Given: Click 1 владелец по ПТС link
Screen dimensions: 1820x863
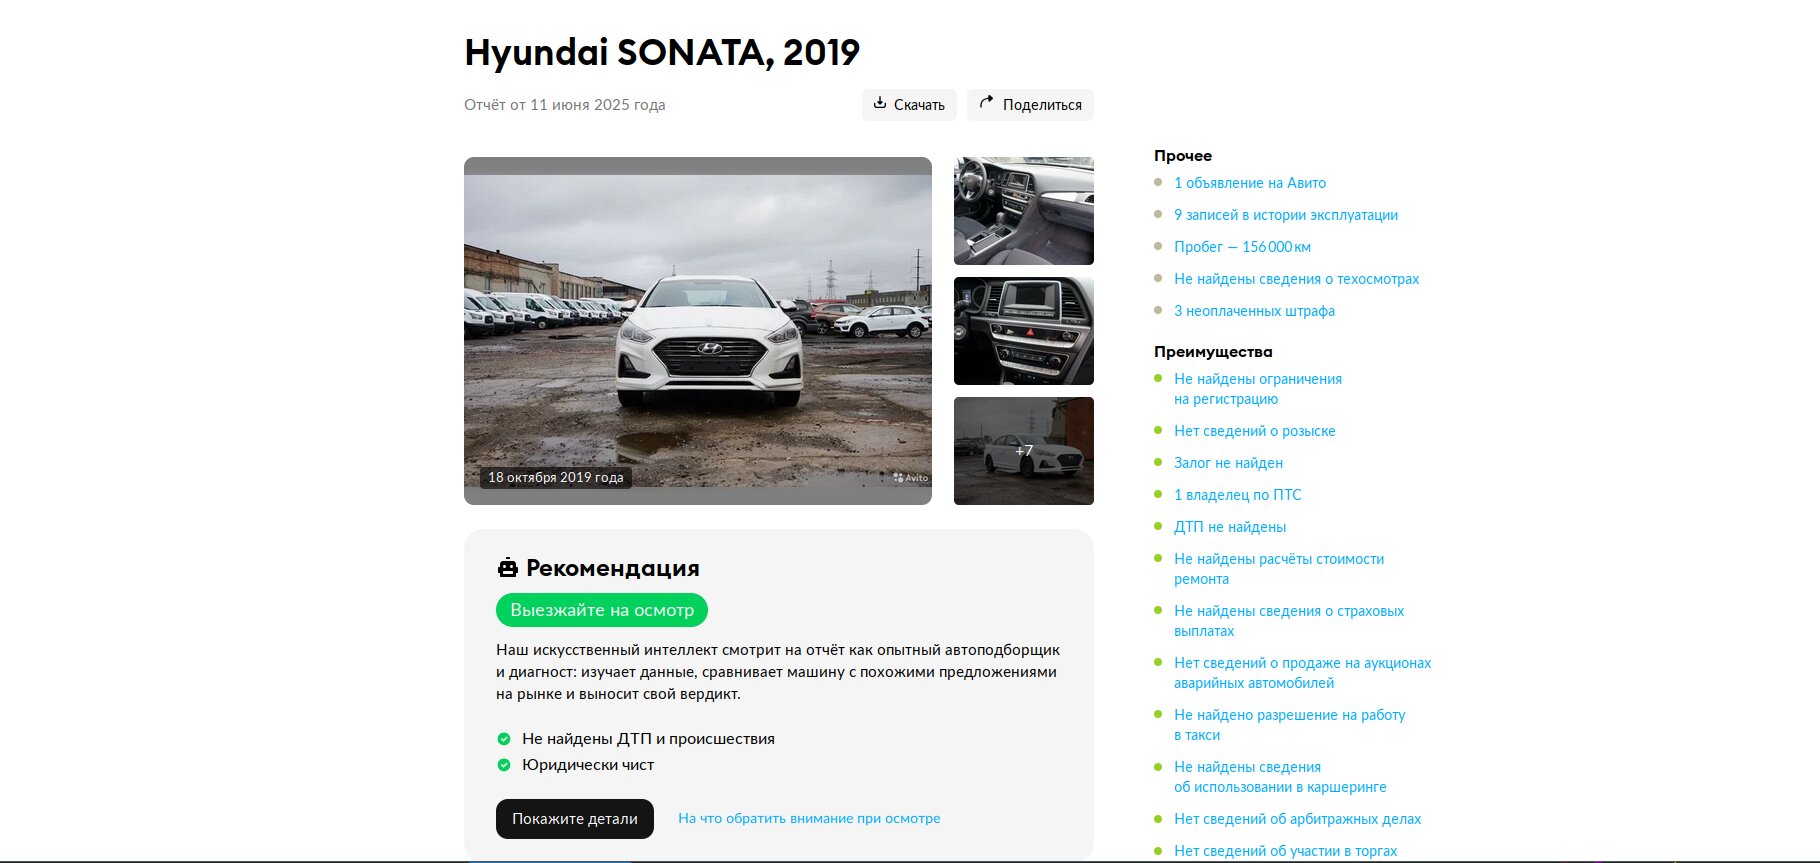Looking at the screenshot, I should [1238, 495].
